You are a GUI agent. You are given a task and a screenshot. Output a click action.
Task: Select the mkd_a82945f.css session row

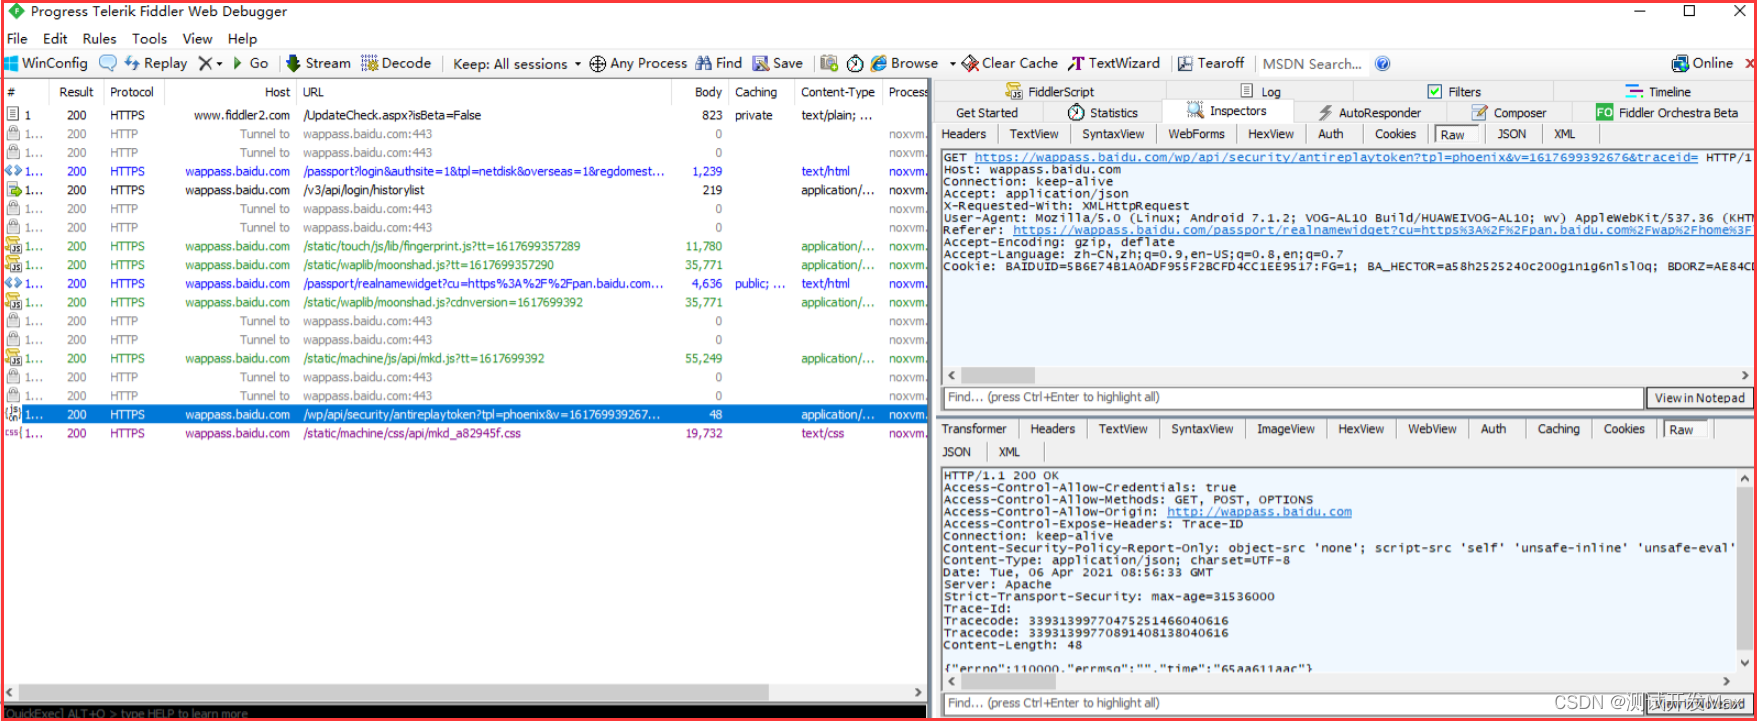click(466, 433)
